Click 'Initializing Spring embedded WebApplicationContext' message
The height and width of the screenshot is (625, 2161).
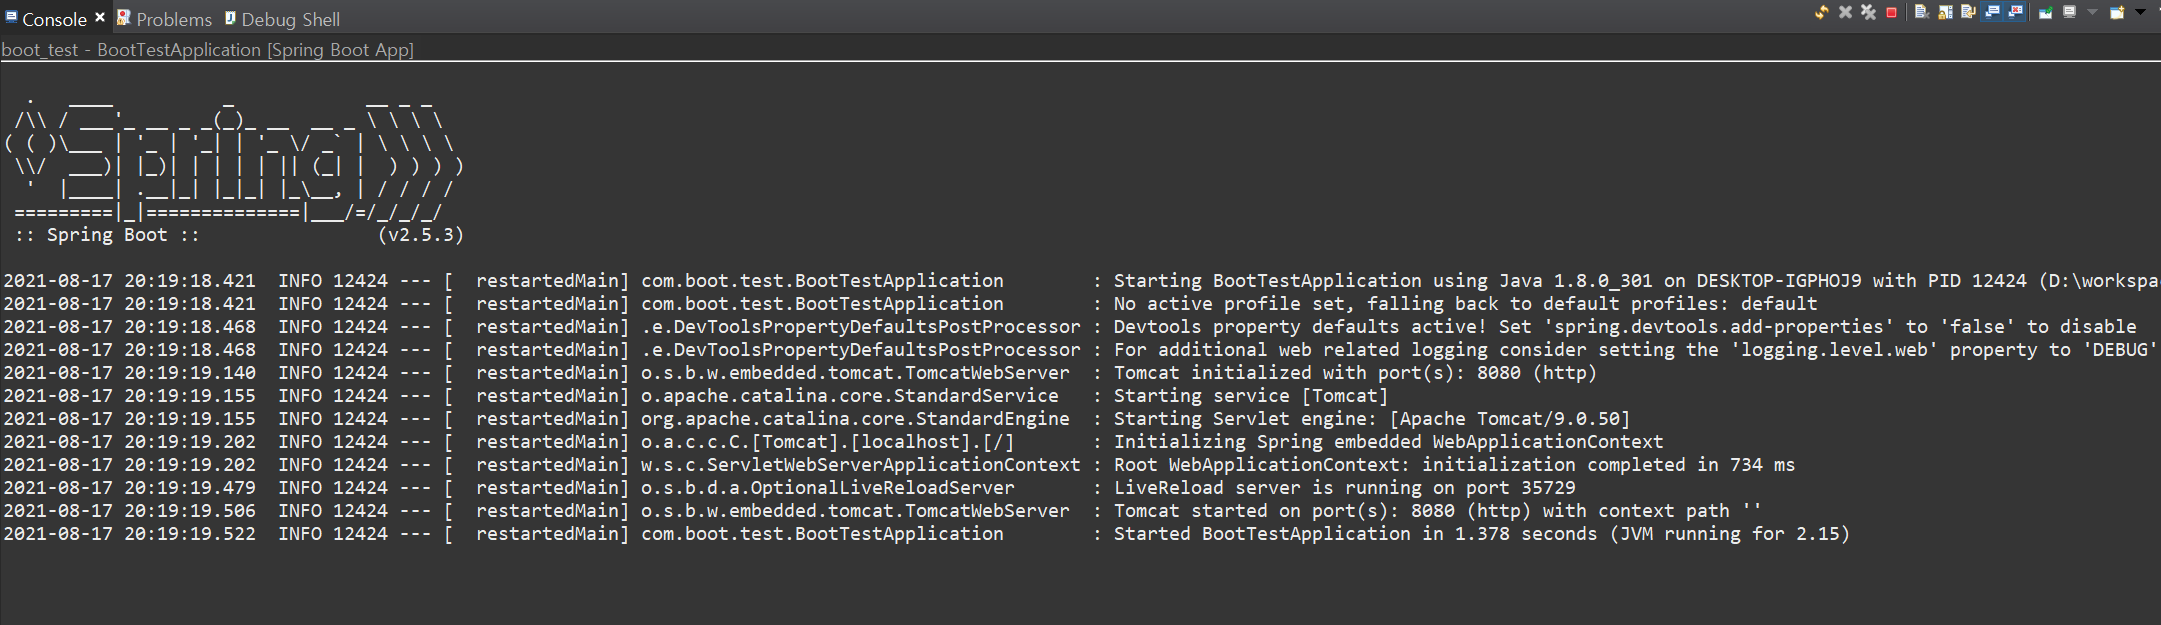1388,442
